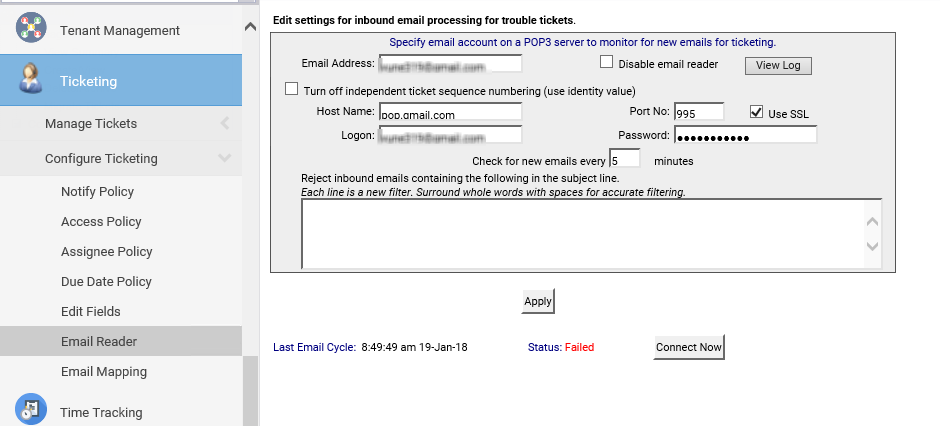The height and width of the screenshot is (426, 940).
Task: Collapse the Configure Ticketing section
Action: (224, 159)
